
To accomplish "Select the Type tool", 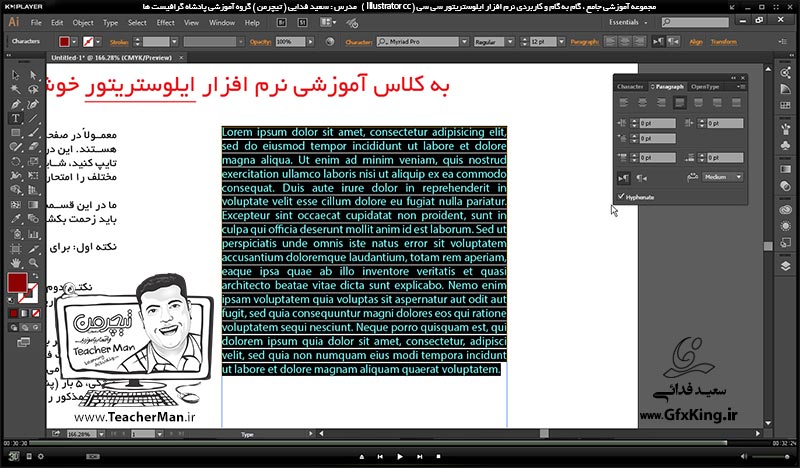I will tap(16, 118).
